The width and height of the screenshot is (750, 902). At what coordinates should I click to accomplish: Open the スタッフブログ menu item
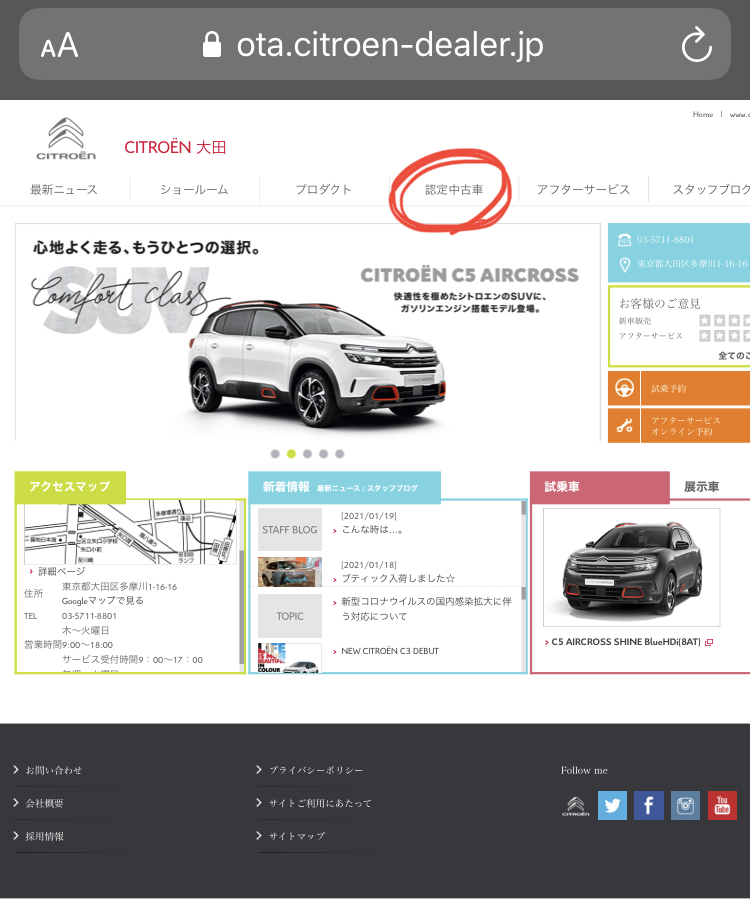point(711,189)
